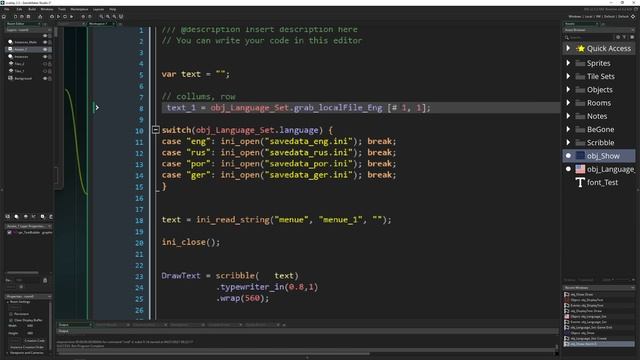Image resolution: width=640 pixels, height=360 pixels.
Task: Click the Creation Code button in Room Settings
Action: click(34, 340)
